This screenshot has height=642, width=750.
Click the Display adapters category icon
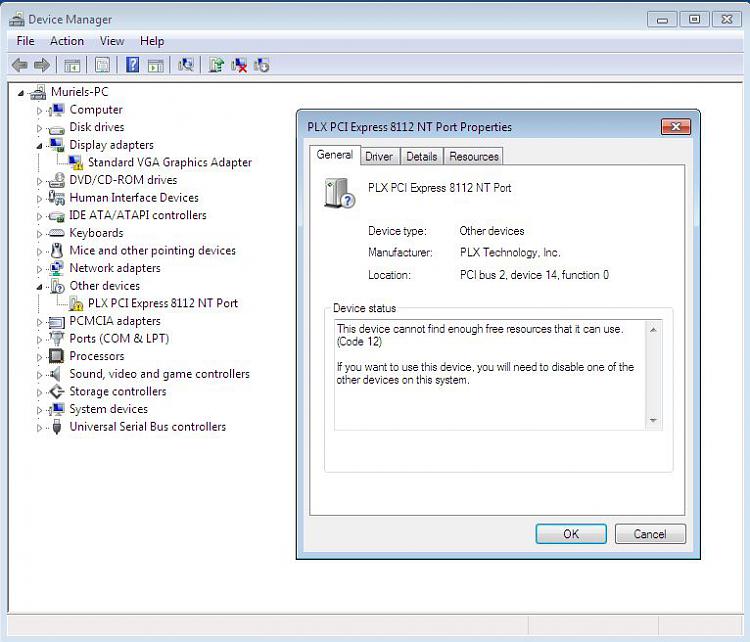pos(56,145)
